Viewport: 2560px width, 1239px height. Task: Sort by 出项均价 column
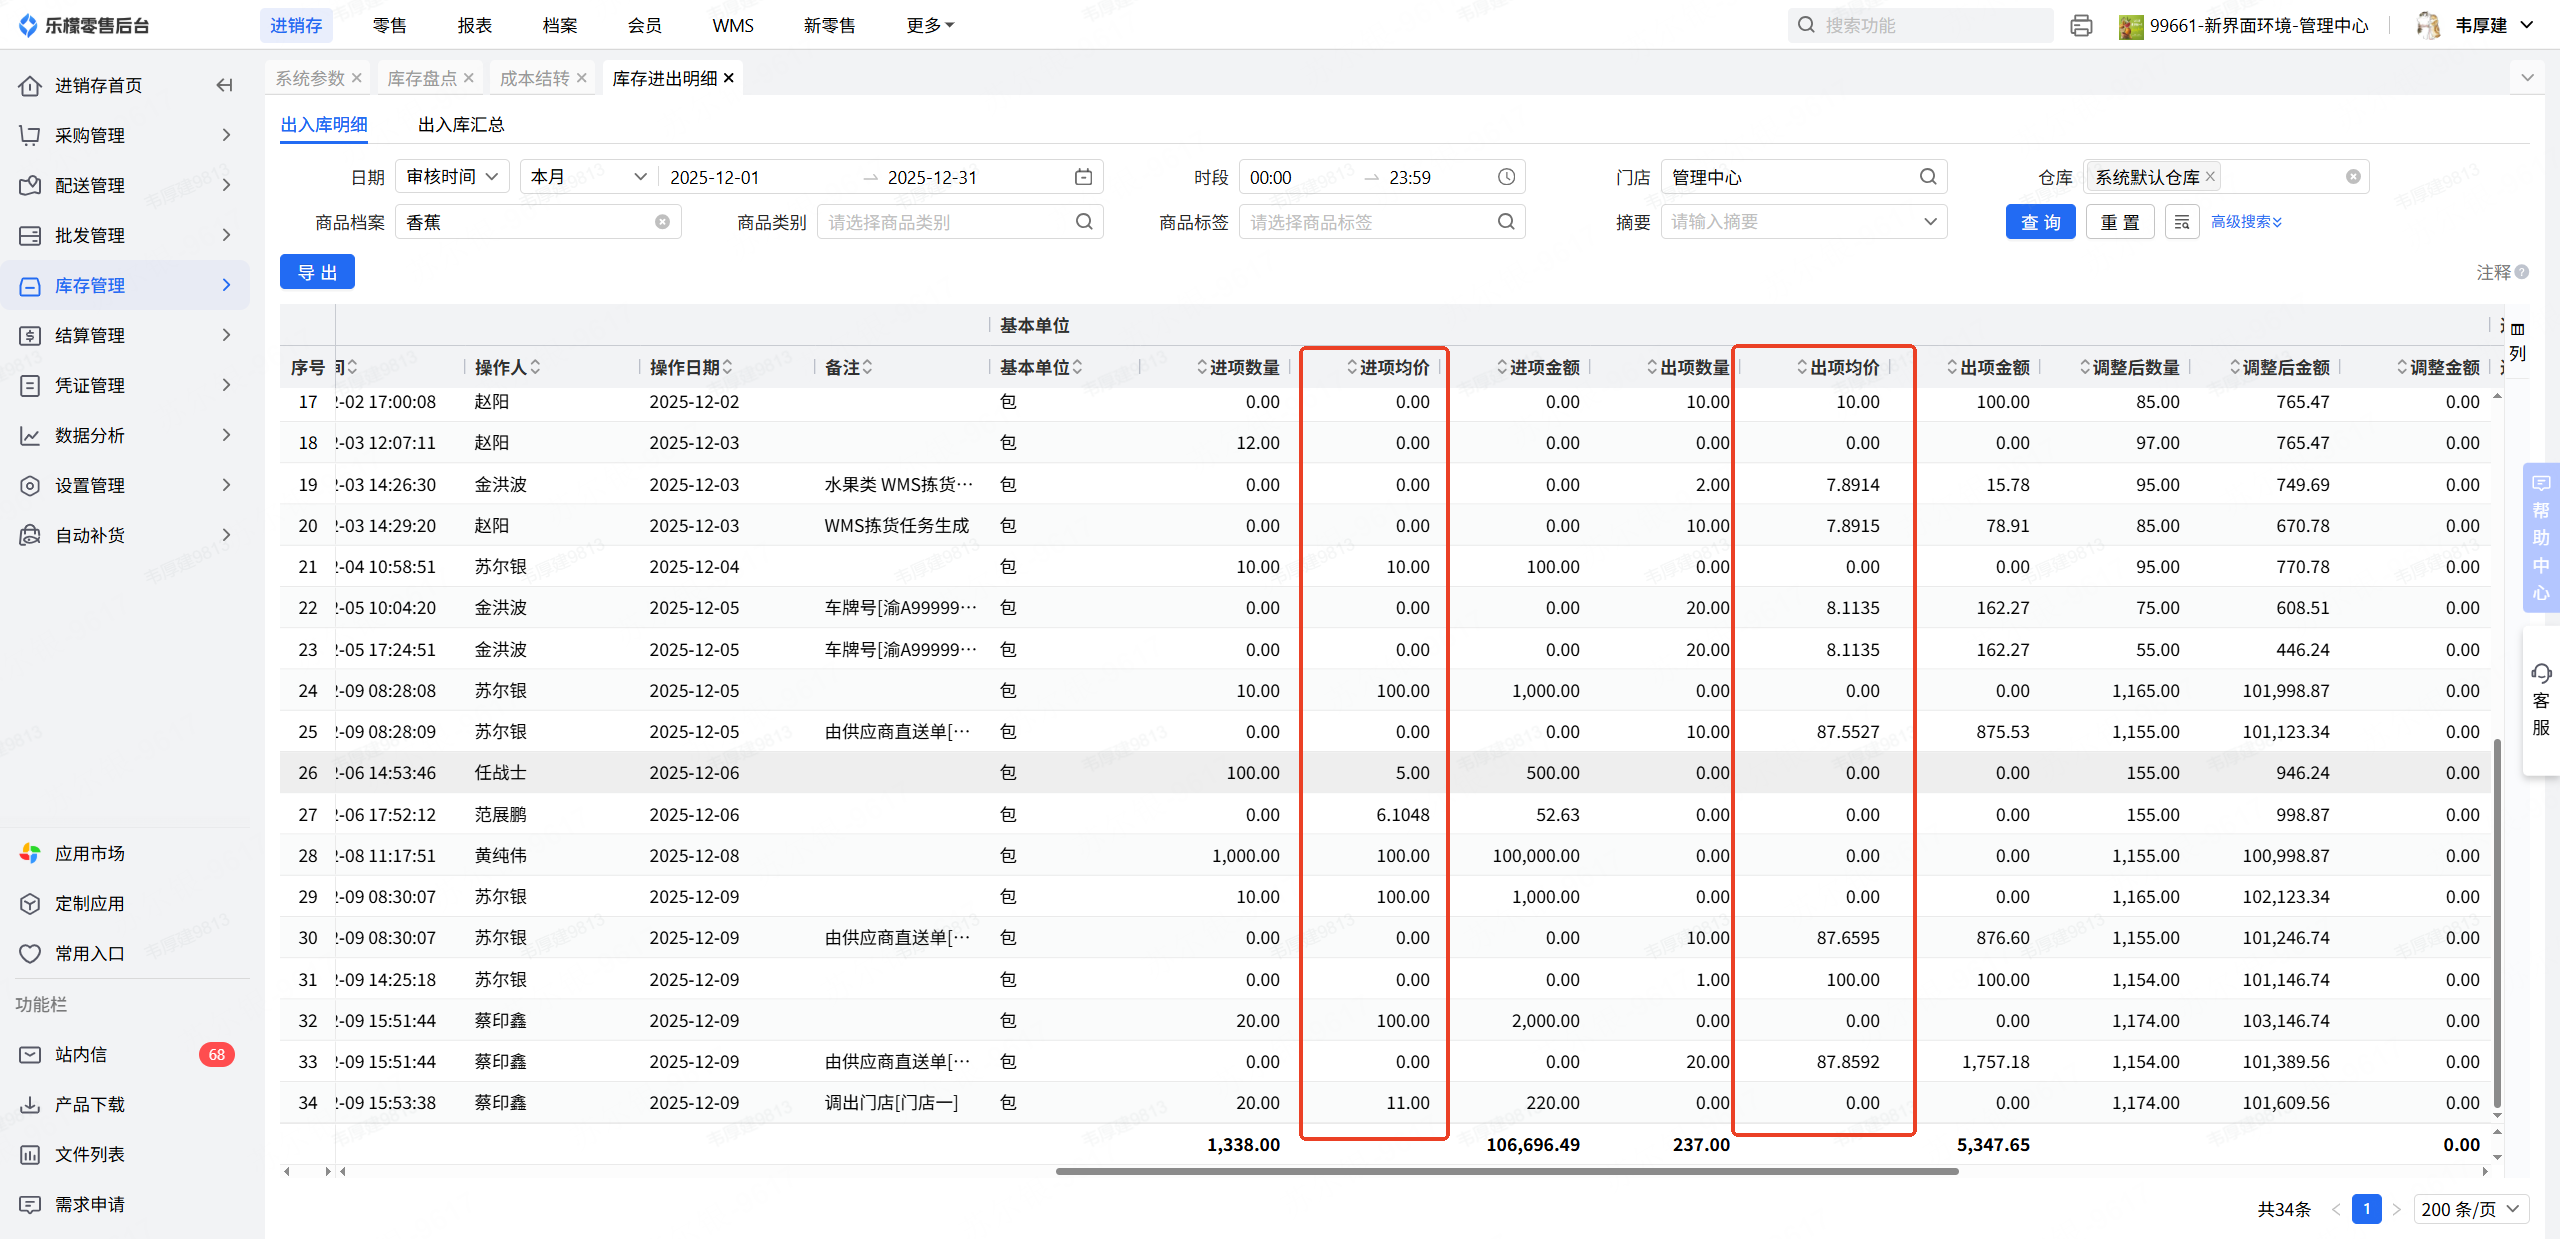click(x=1838, y=368)
